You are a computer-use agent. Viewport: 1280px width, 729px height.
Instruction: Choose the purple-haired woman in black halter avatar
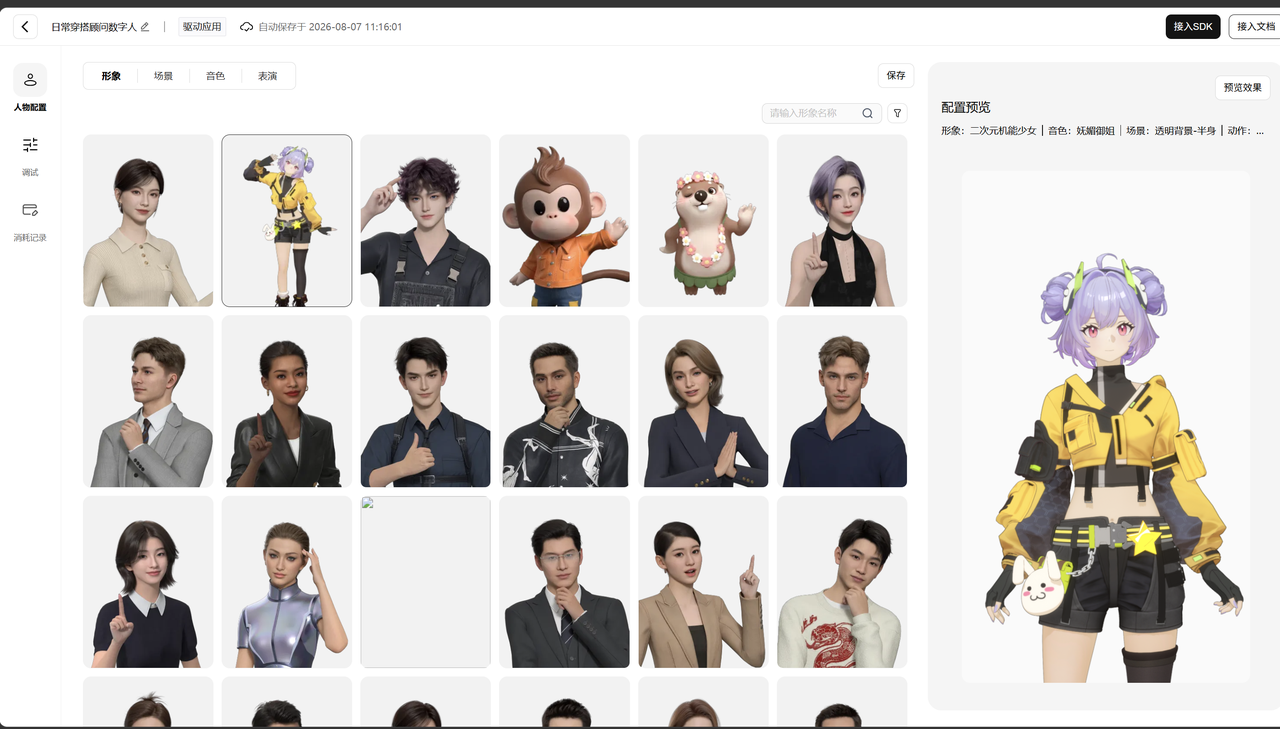(x=842, y=221)
